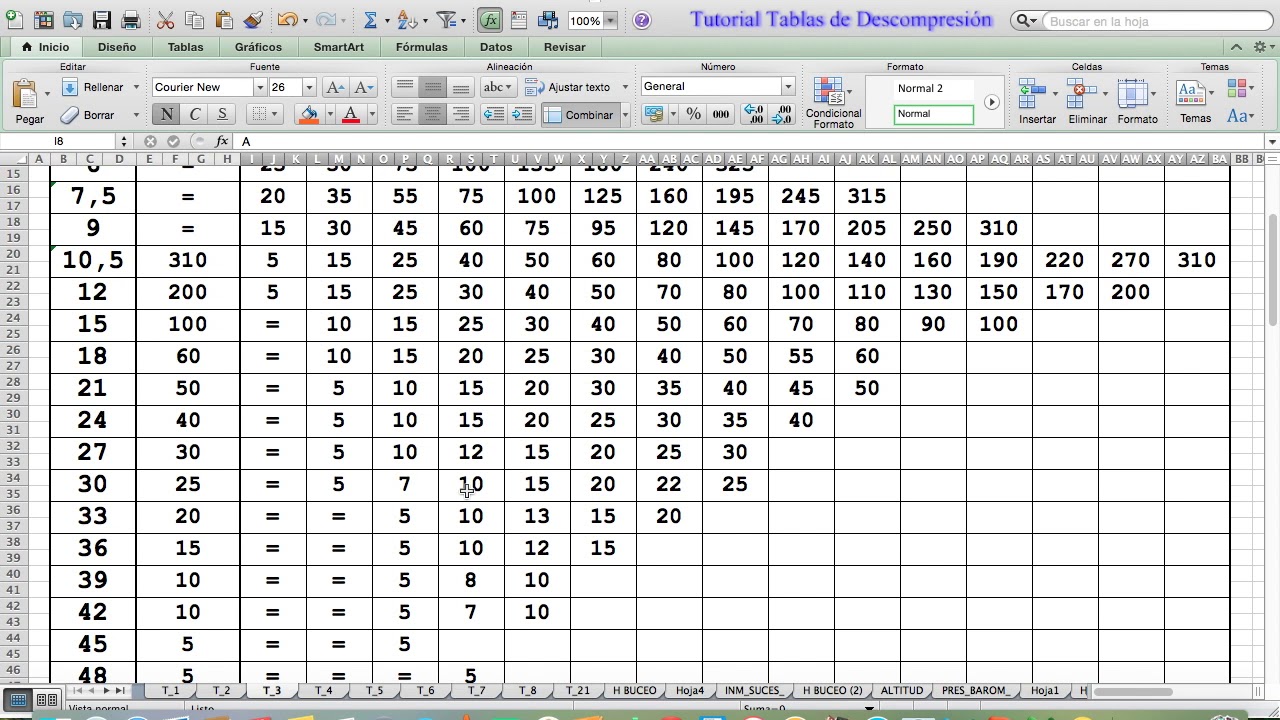Click the Combinar button

[x=580, y=115]
